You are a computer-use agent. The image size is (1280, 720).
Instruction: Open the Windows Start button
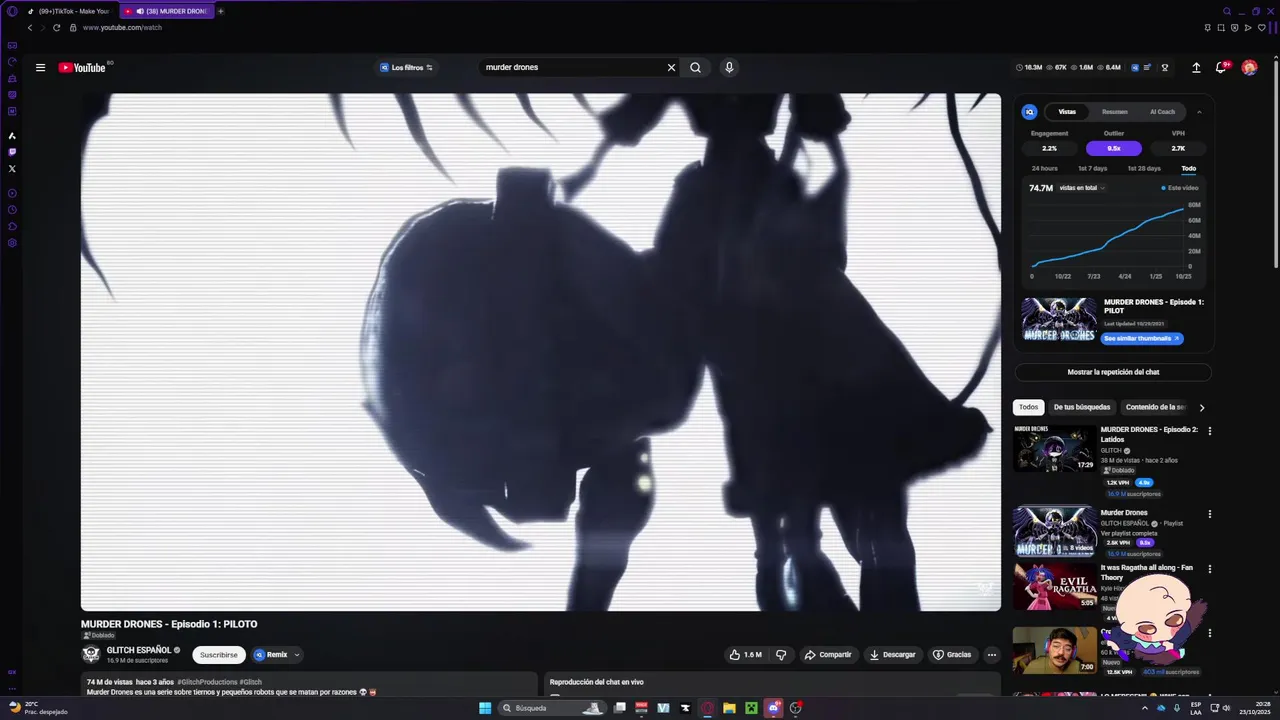click(485, 708)
